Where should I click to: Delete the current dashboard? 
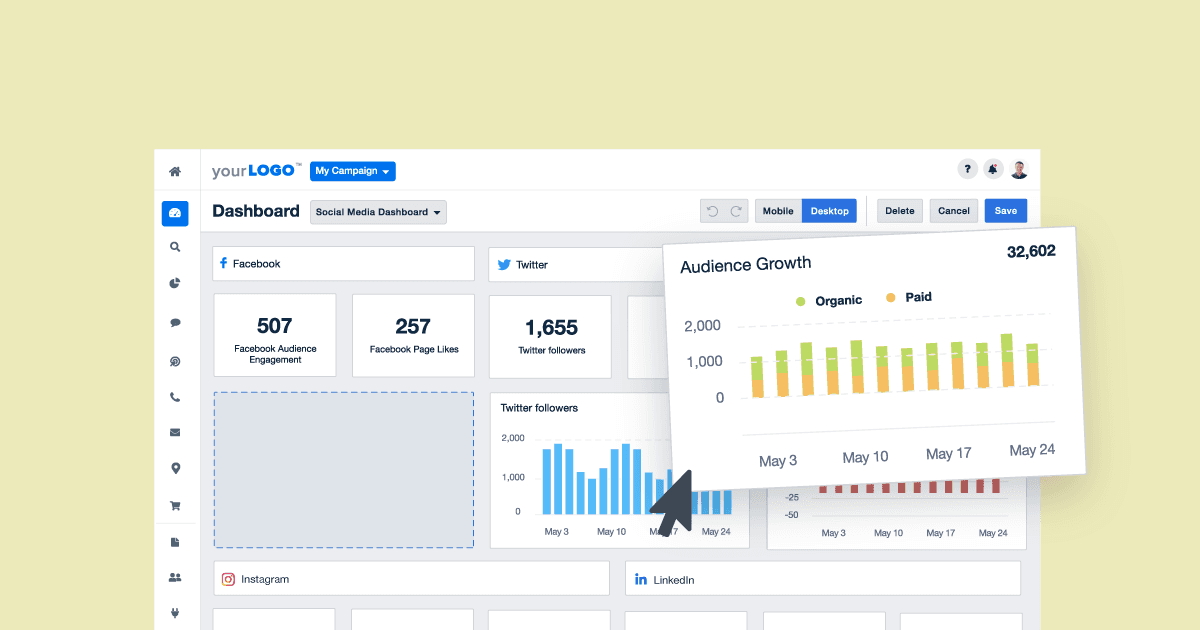pos(899,211)
